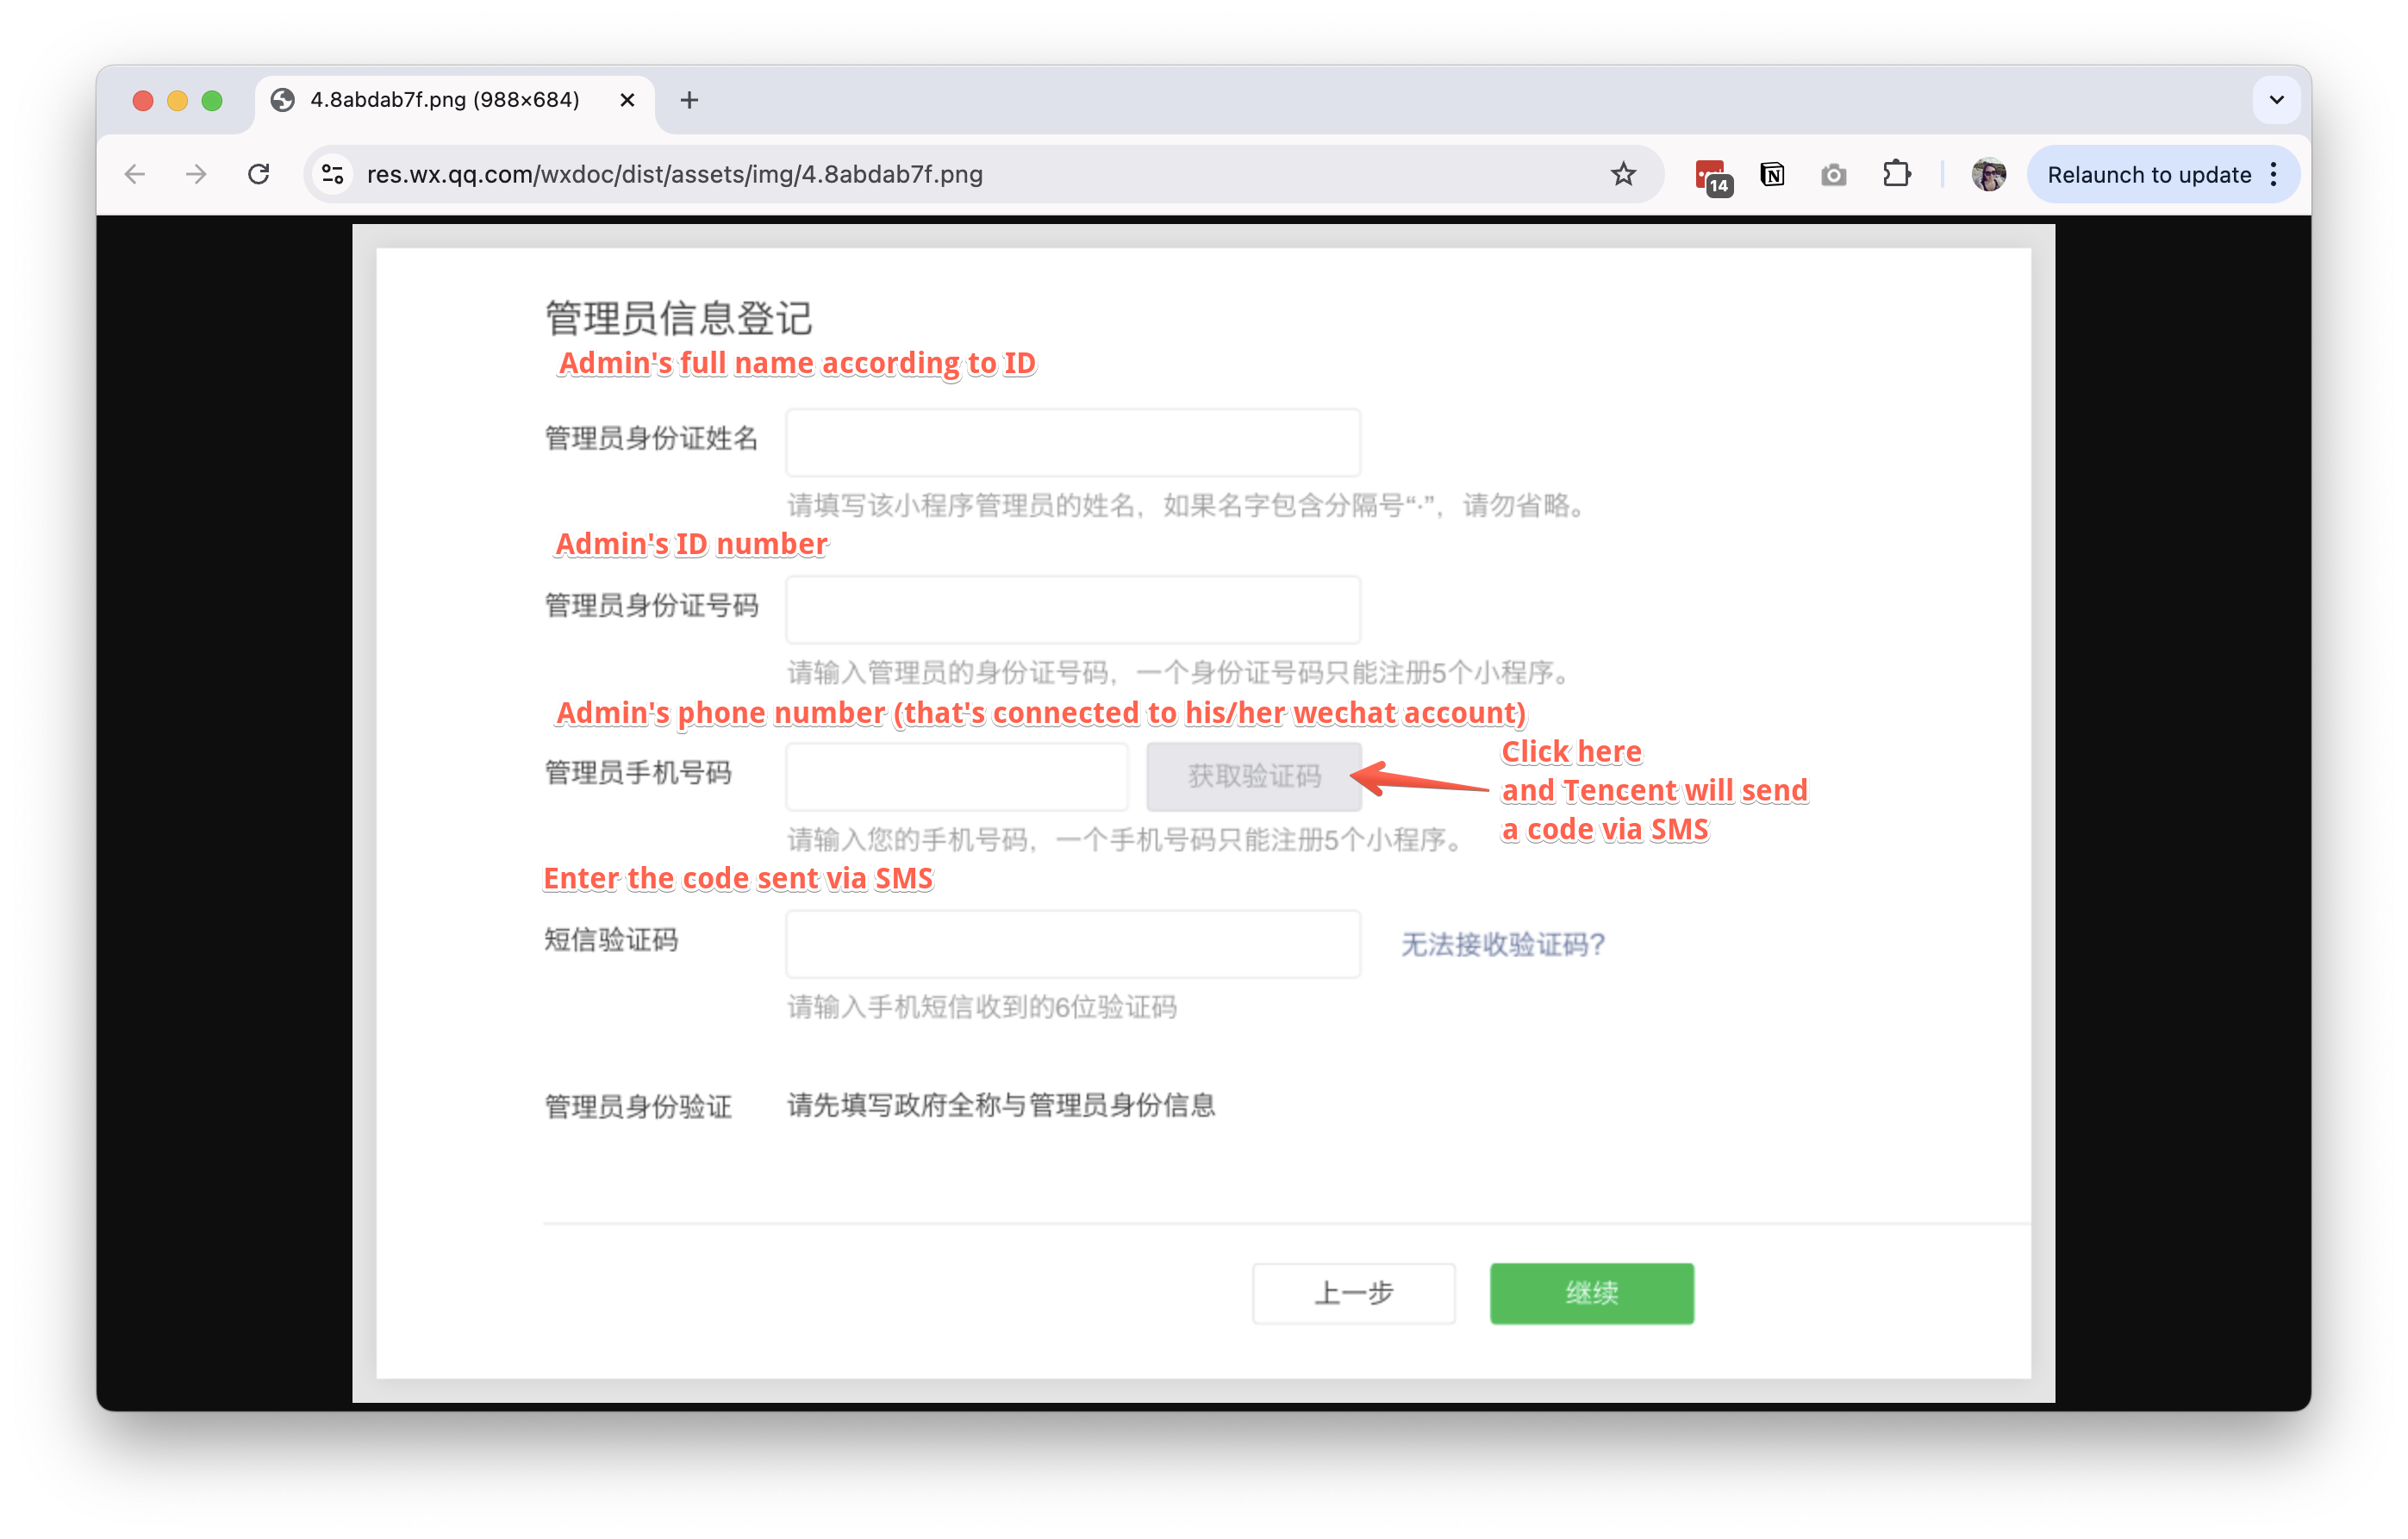Click the 上一步 previous step button

coord(1354,1293)
